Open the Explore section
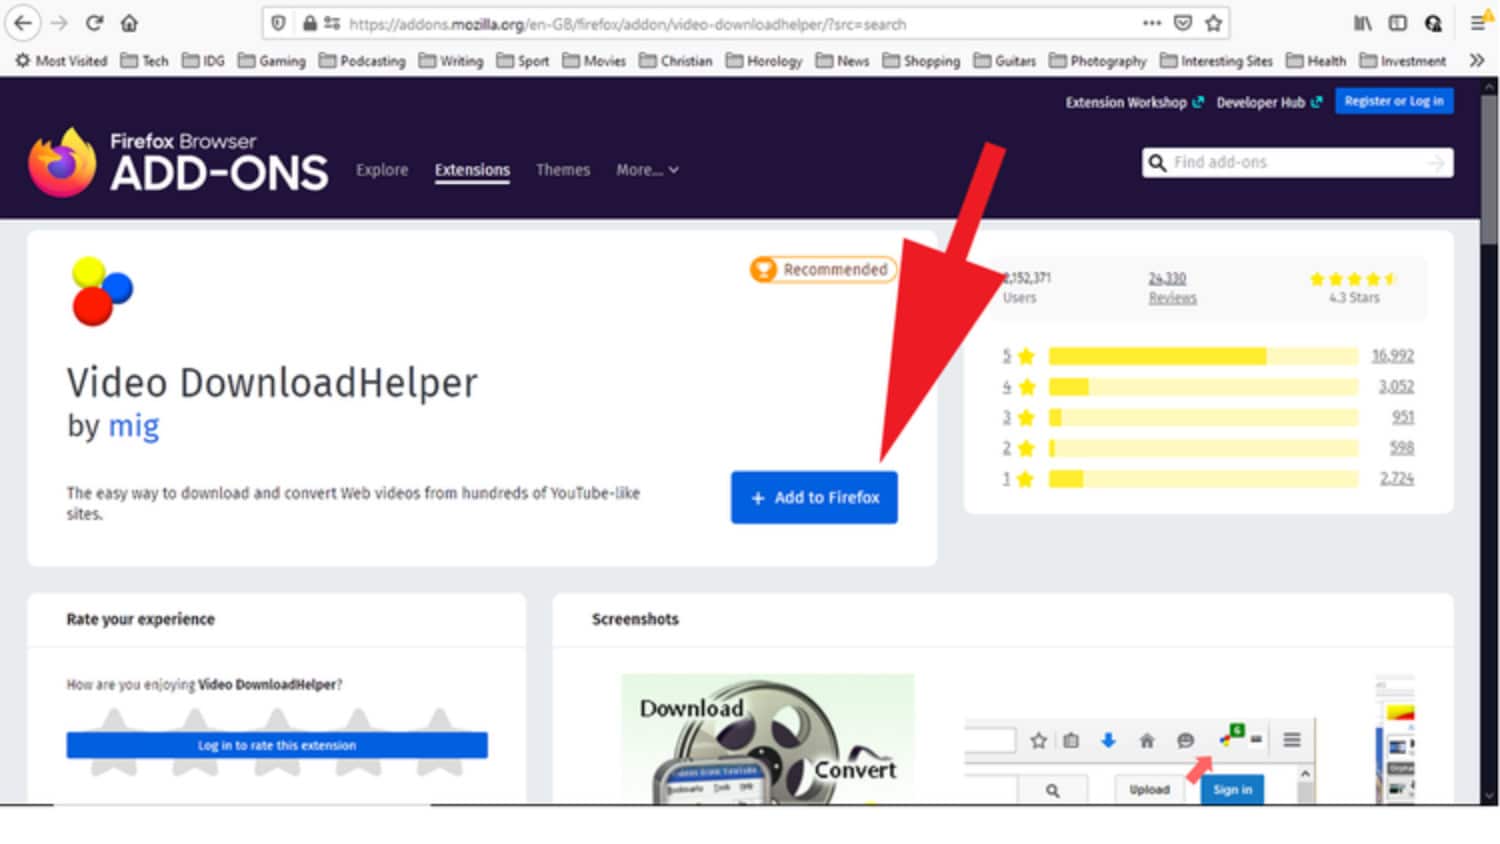Screen dimensions: 1500x844 coord(382,170)
